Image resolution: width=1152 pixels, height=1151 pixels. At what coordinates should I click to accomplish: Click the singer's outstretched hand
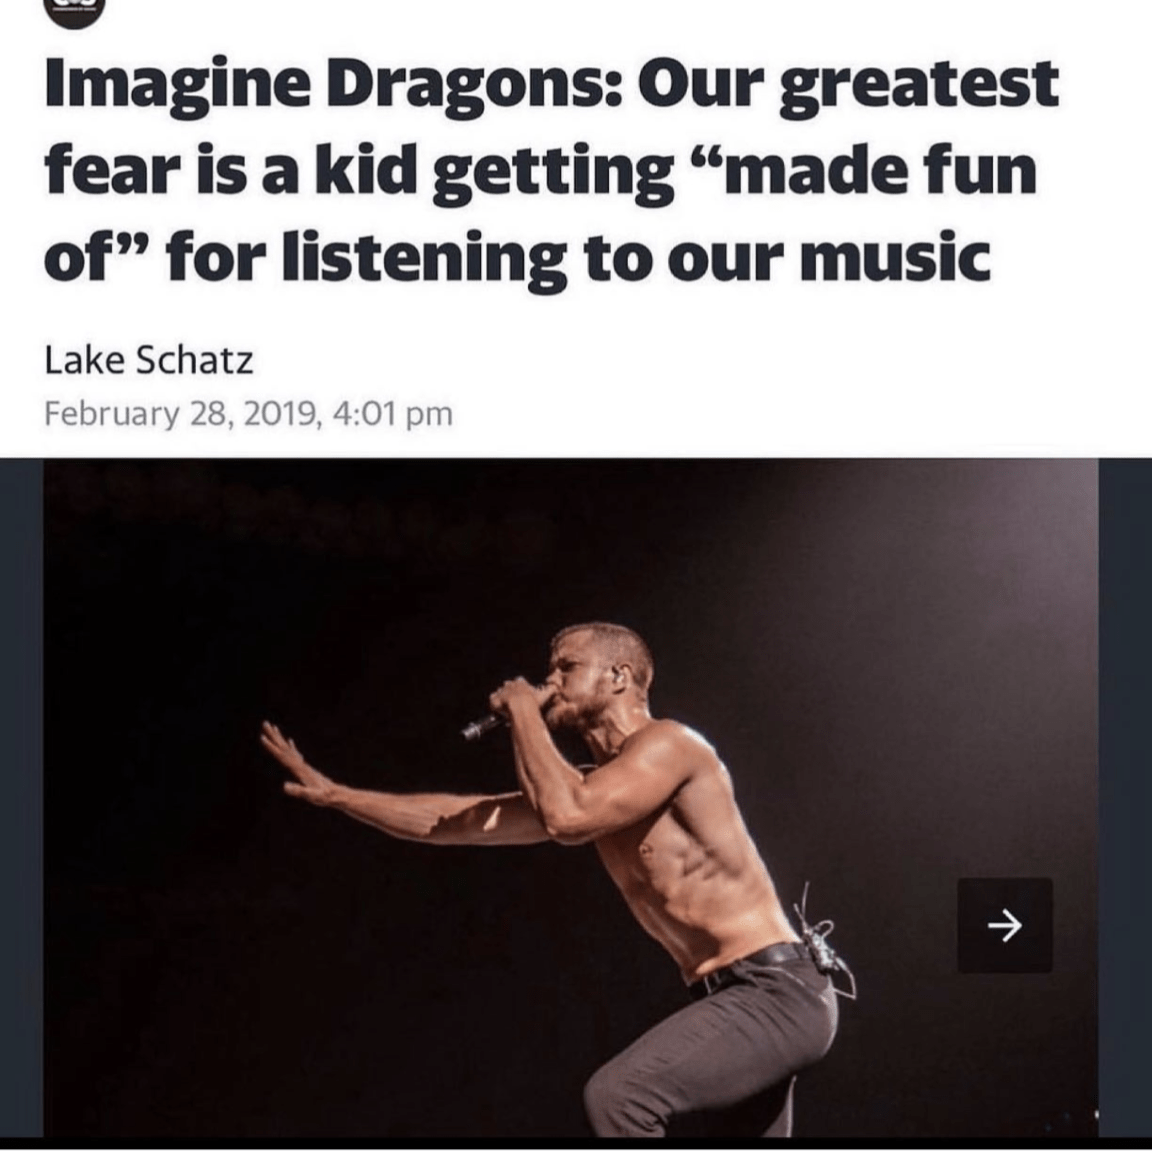click(294, 764)
